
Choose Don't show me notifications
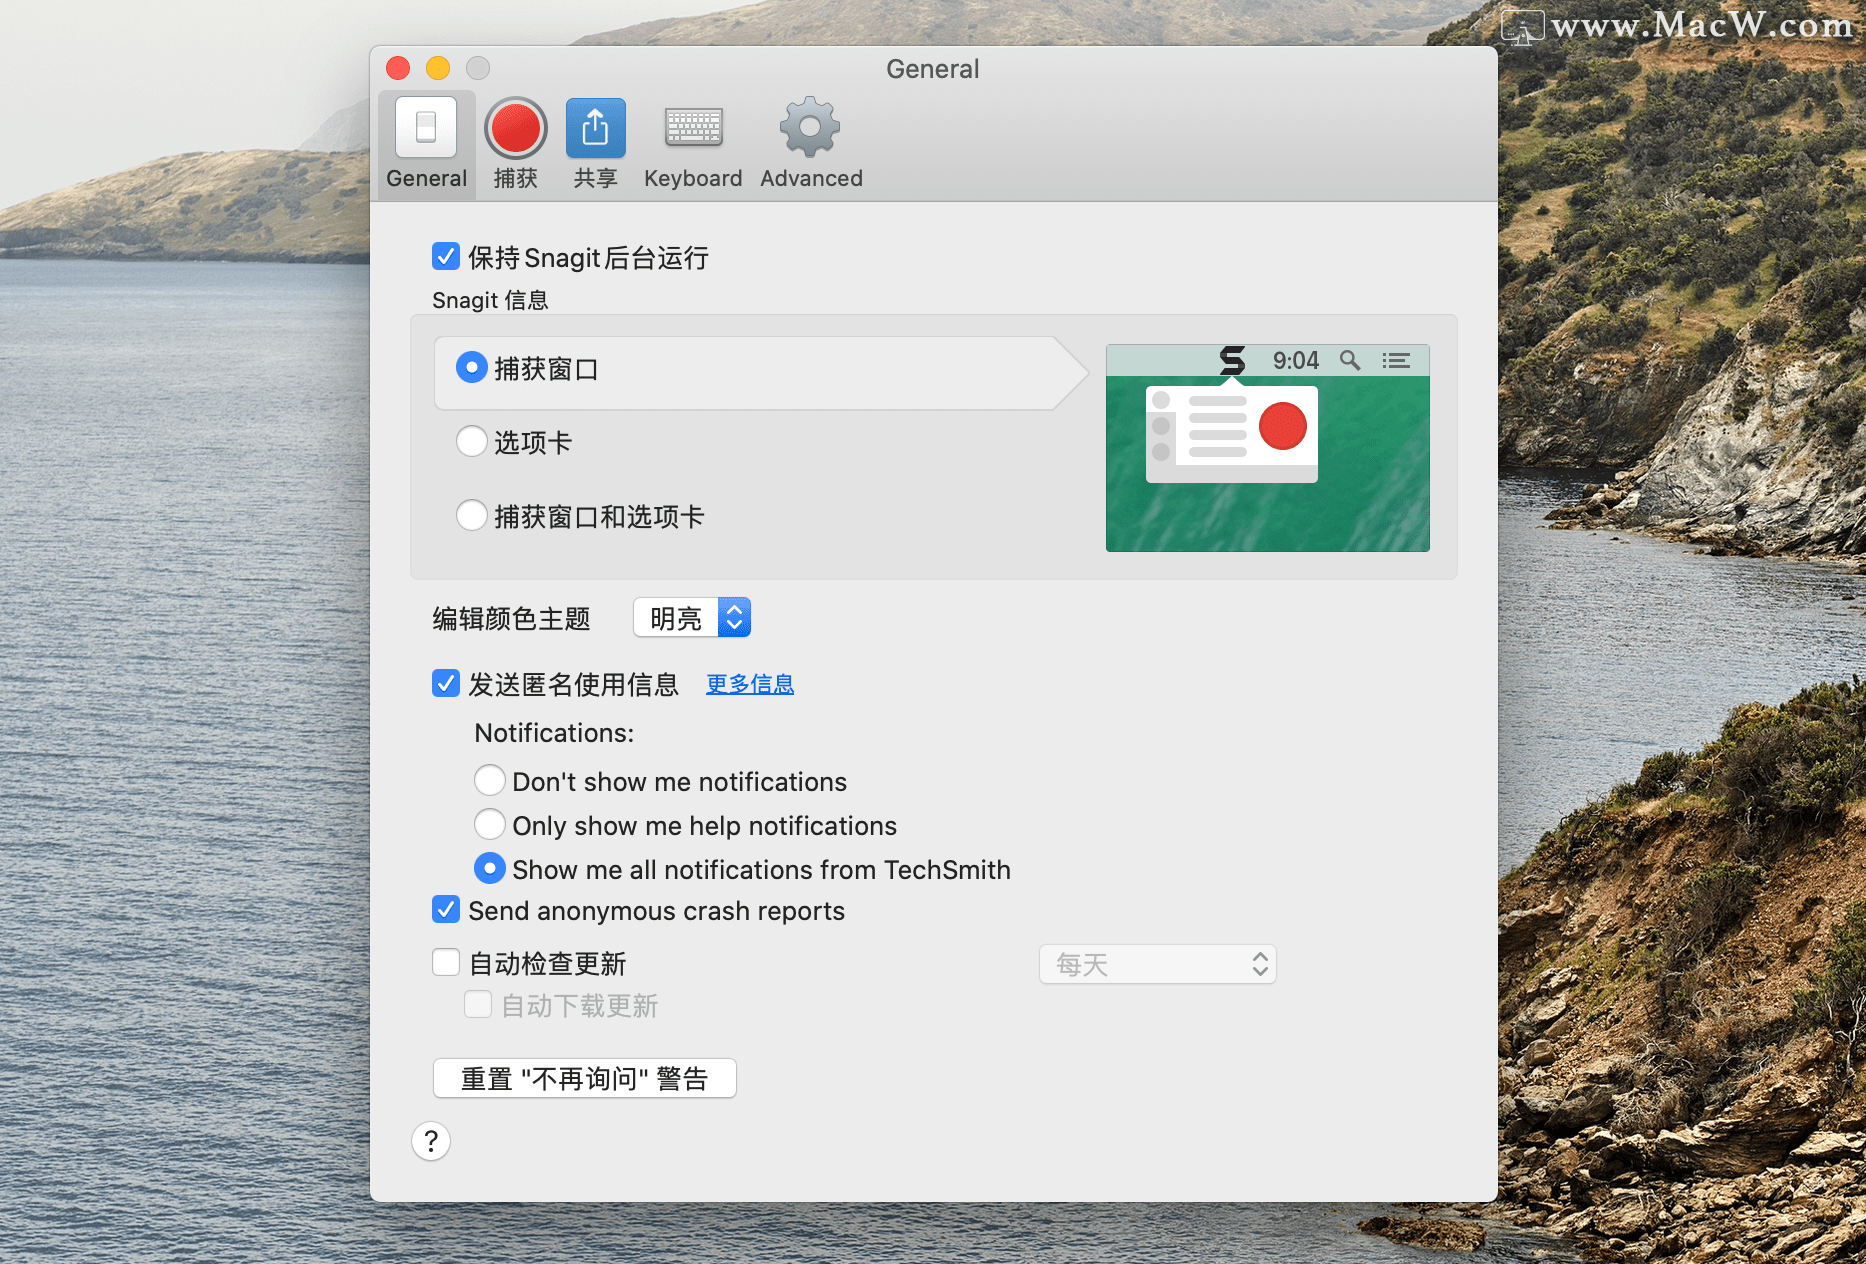[x=490, y=781]
